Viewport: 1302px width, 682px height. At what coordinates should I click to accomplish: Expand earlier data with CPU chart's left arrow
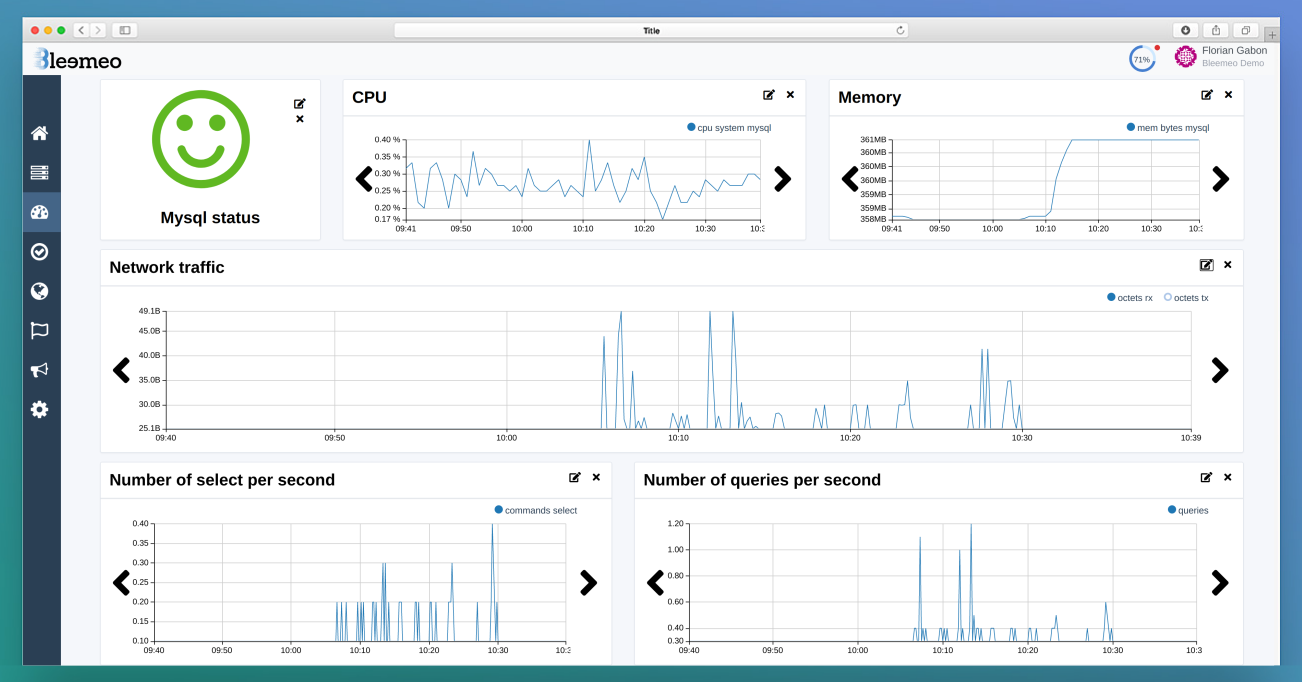pos(364,179)
